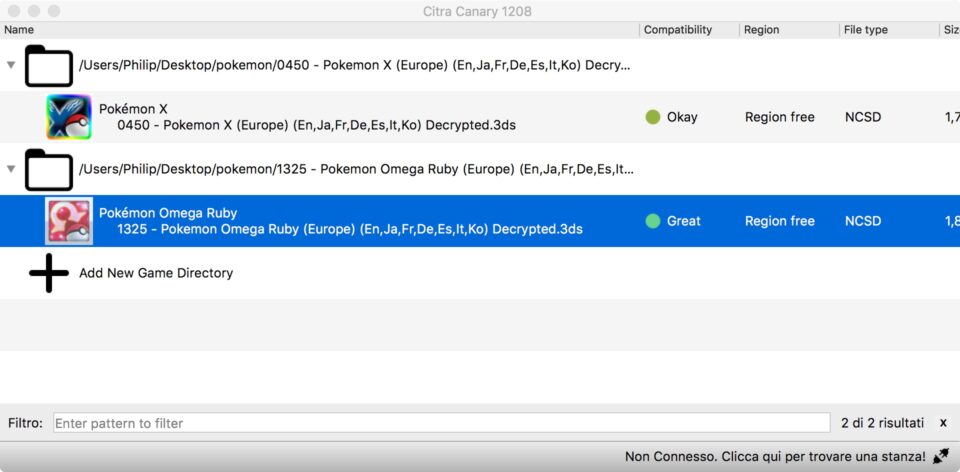This screenshot has width=960, height=472.
Task: Click the Citra Canary 1208 window title
Action: [477, 11]
